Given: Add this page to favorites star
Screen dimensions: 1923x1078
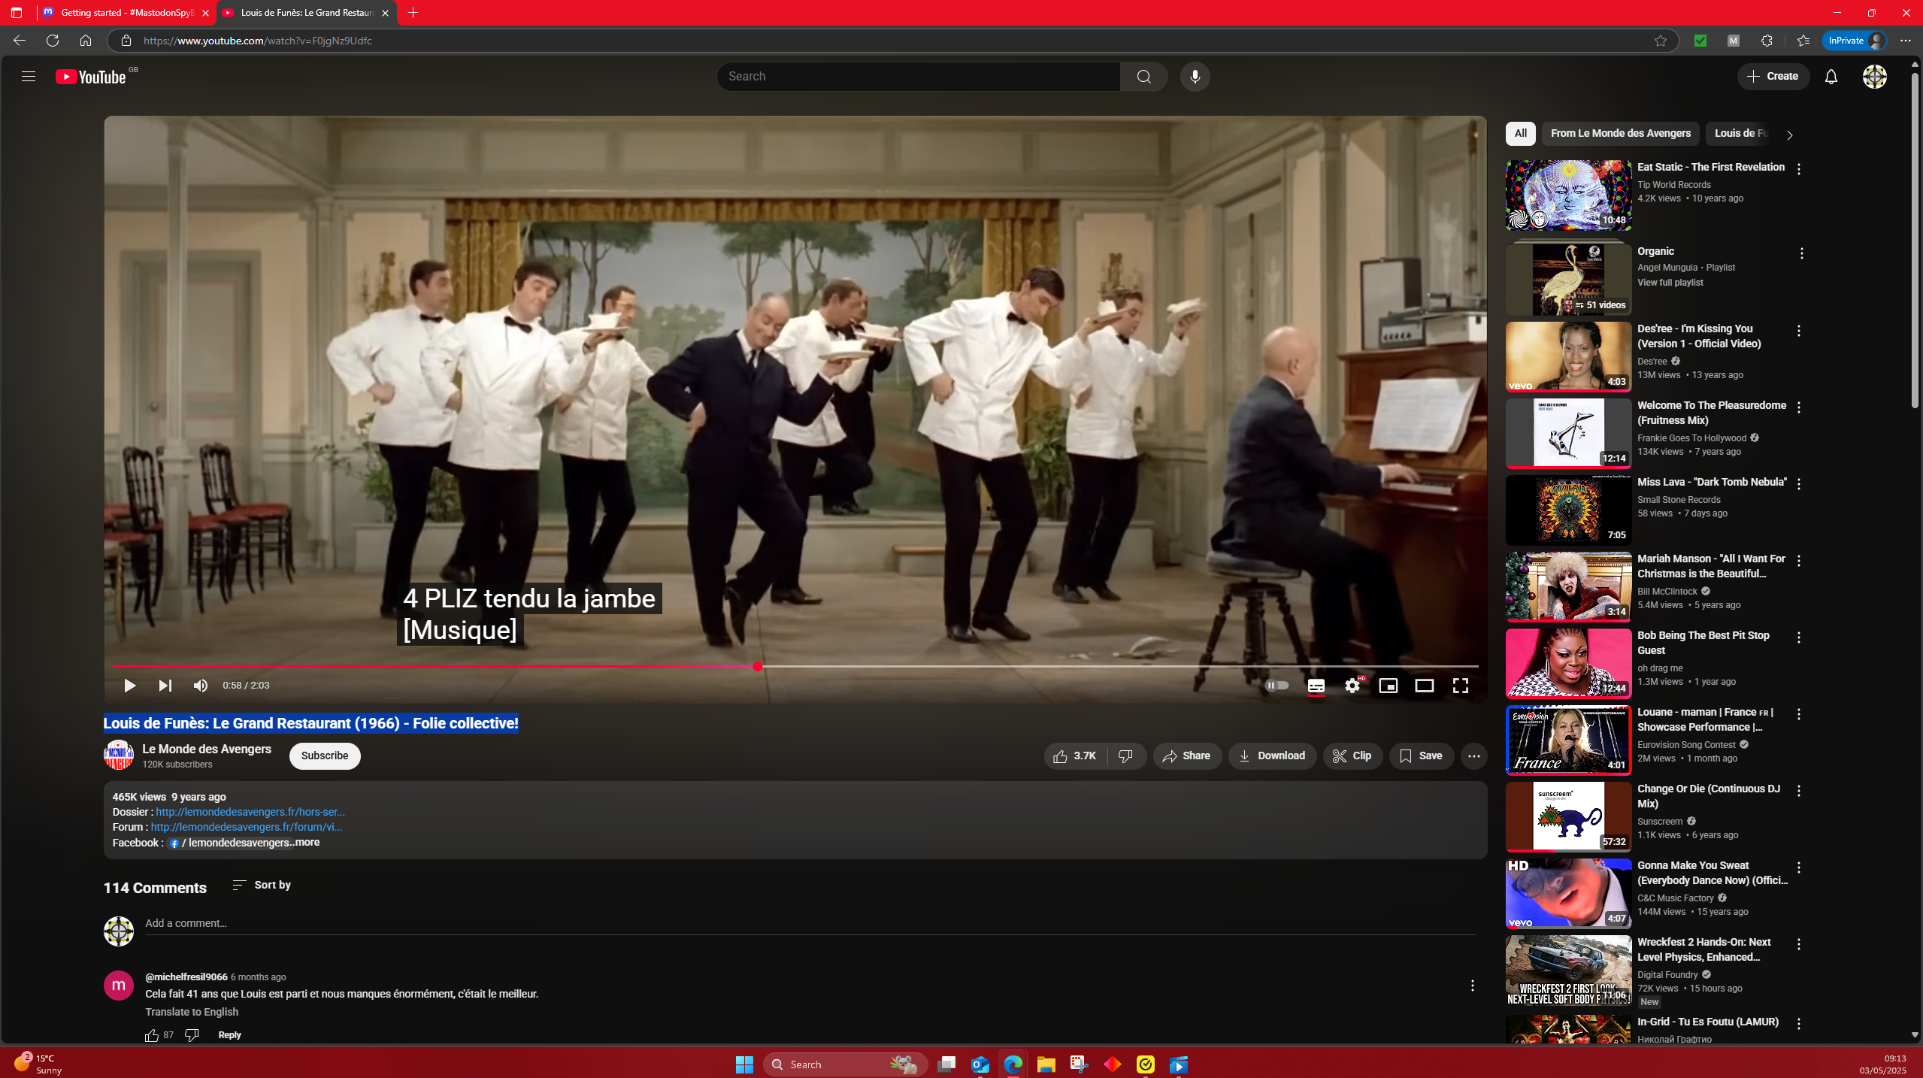Looking at the screenshot, I should point(1660,41).
